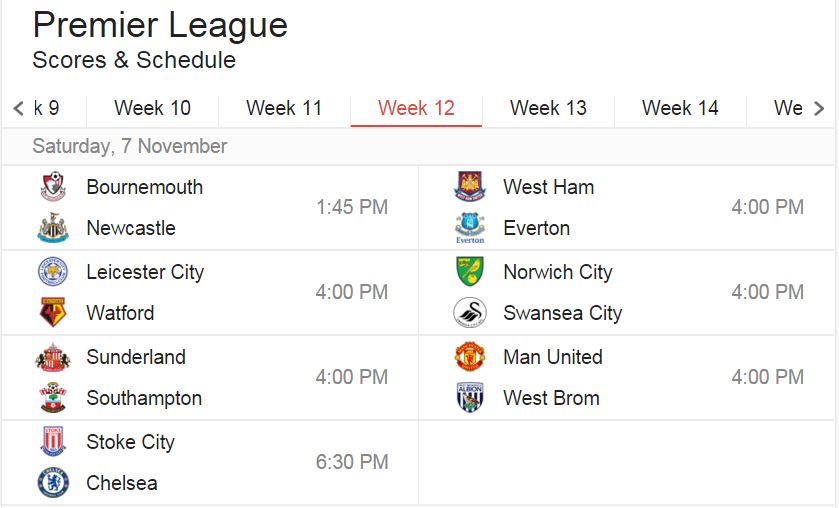839x508 pixels.
Task: Show earlier weeks with left arrow
Action: coord(19,109)
